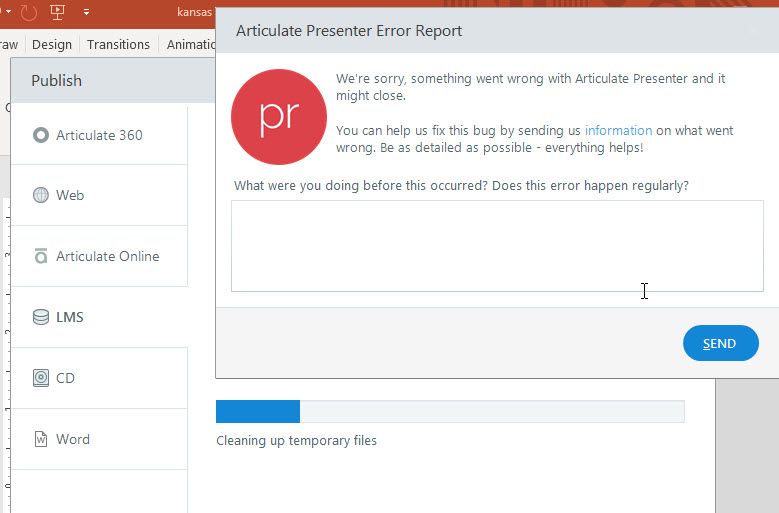Viewport: 779px width, 513px height.
Task: Open the Animations ribbon tab
Action: click(x=190, y=44)
